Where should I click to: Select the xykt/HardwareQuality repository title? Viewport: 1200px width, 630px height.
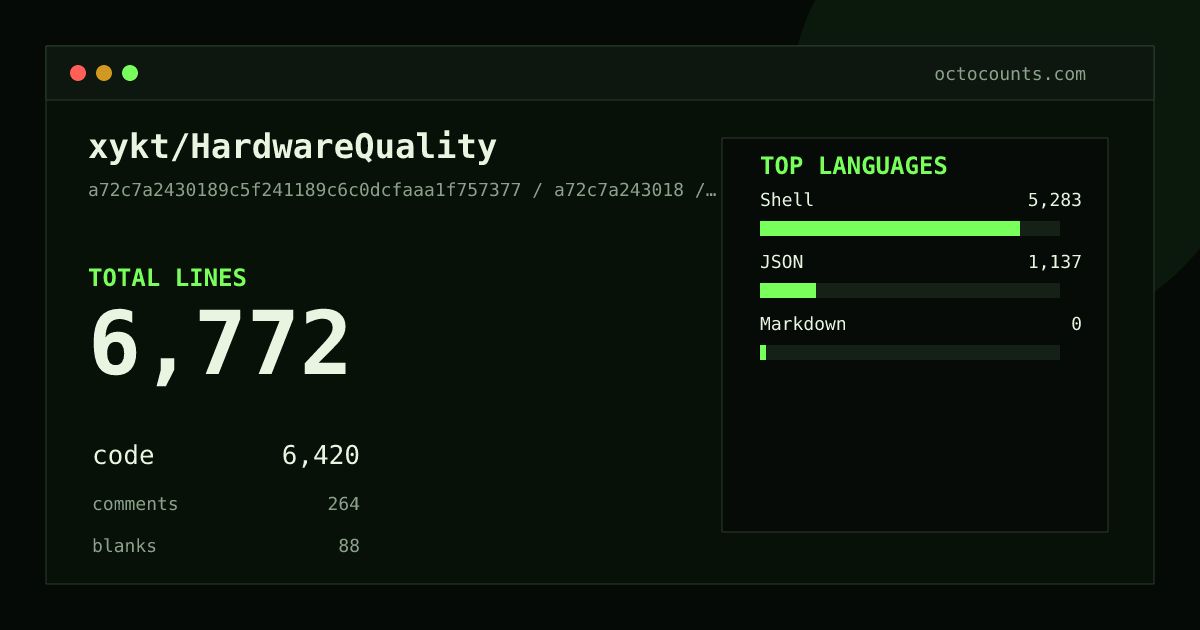click(292, 147)
